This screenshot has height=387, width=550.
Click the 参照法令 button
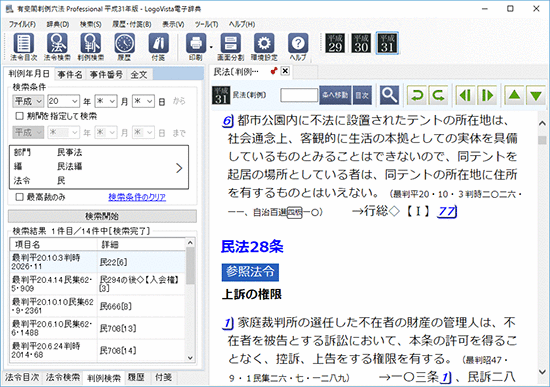point(250,272)
